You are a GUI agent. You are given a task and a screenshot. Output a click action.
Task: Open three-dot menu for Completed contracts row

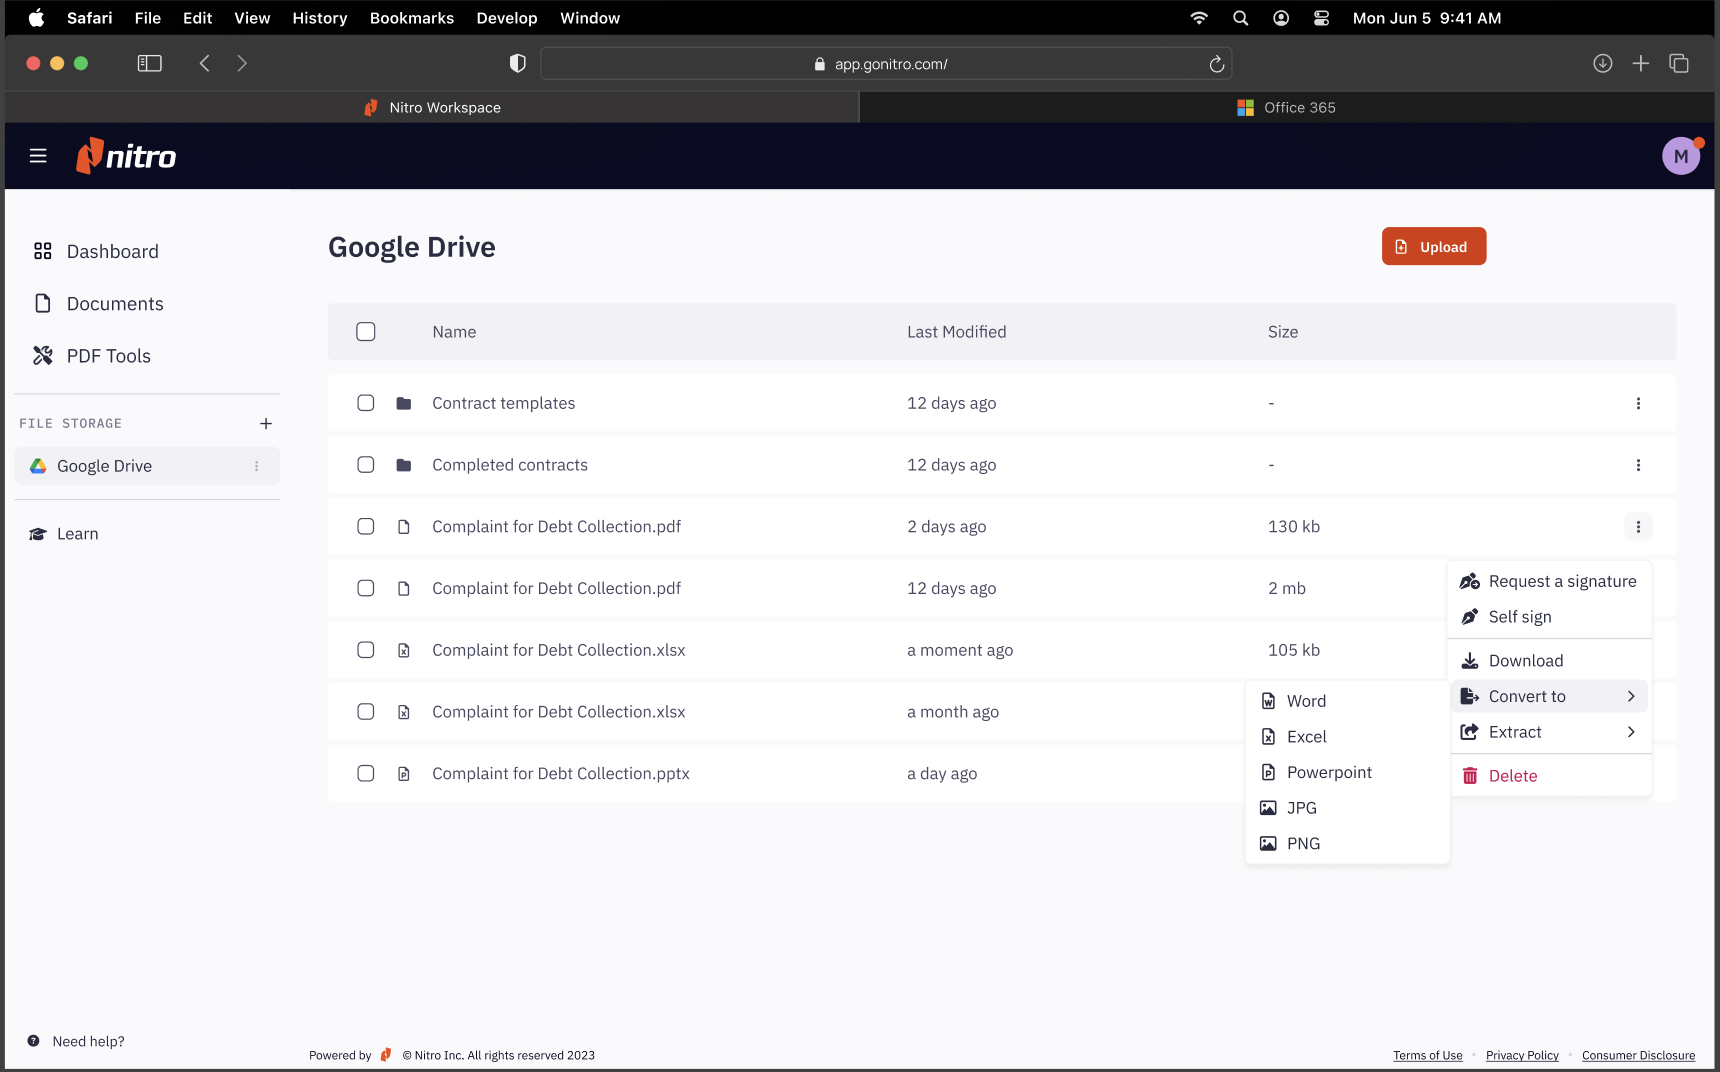coord(1637,465)
